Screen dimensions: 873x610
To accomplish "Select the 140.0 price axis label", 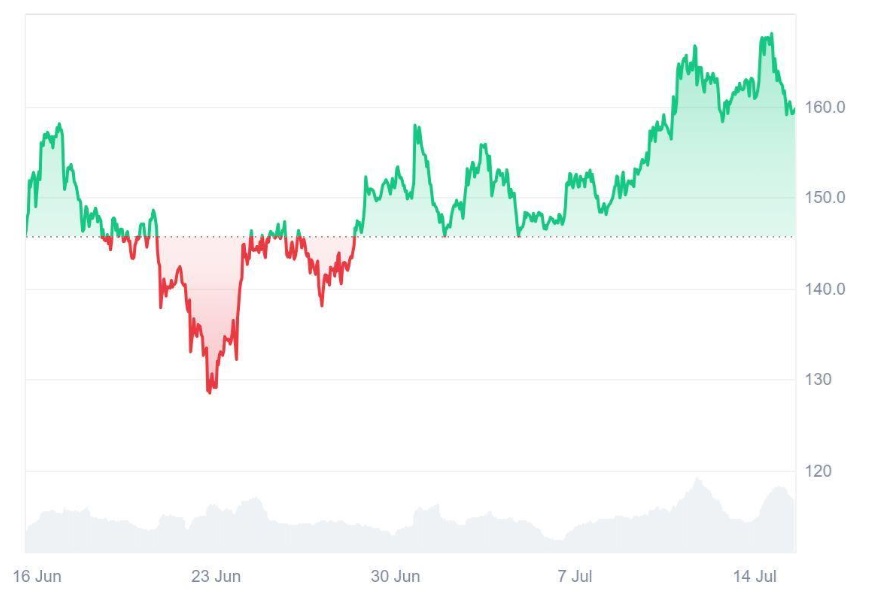I will click(x=826, y=289).
